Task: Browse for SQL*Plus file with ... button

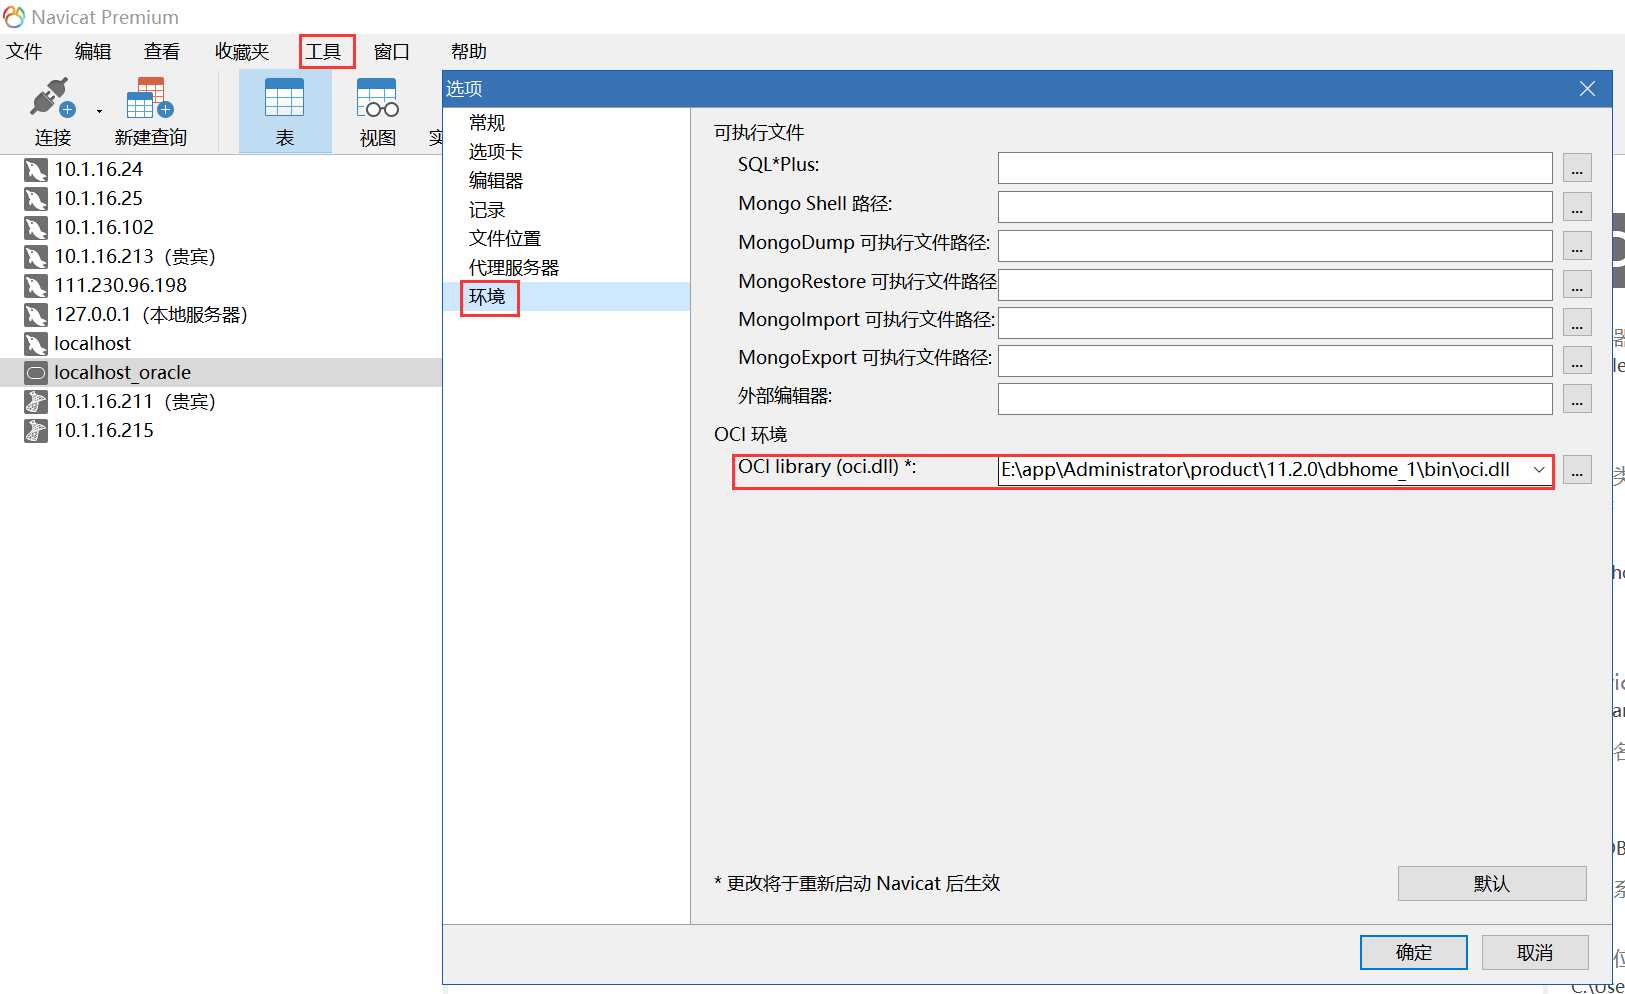Action: [1577, 168]
